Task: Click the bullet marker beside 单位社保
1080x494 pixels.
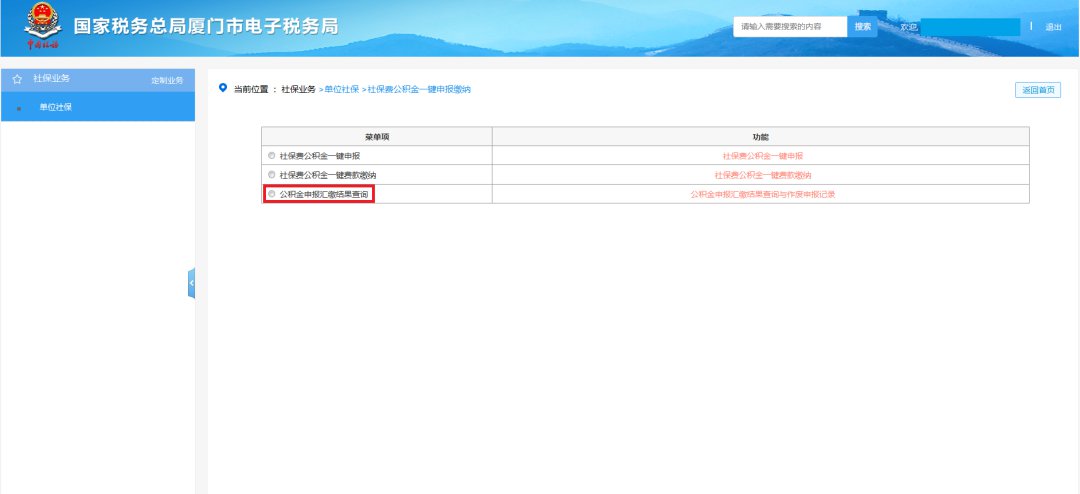Action: (19, 108)
